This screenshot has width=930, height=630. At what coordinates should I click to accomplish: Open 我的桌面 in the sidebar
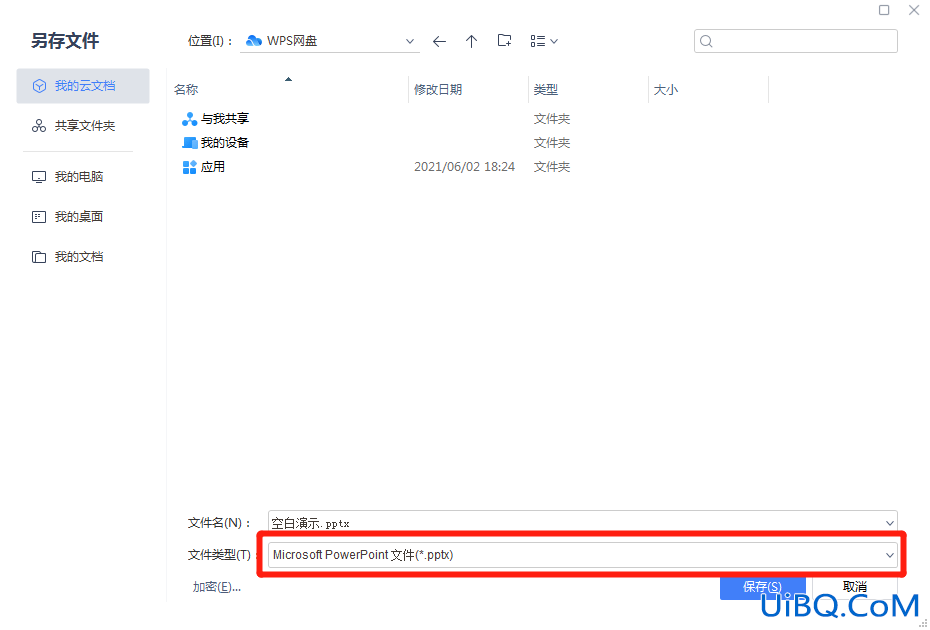[x=83, y=217]
